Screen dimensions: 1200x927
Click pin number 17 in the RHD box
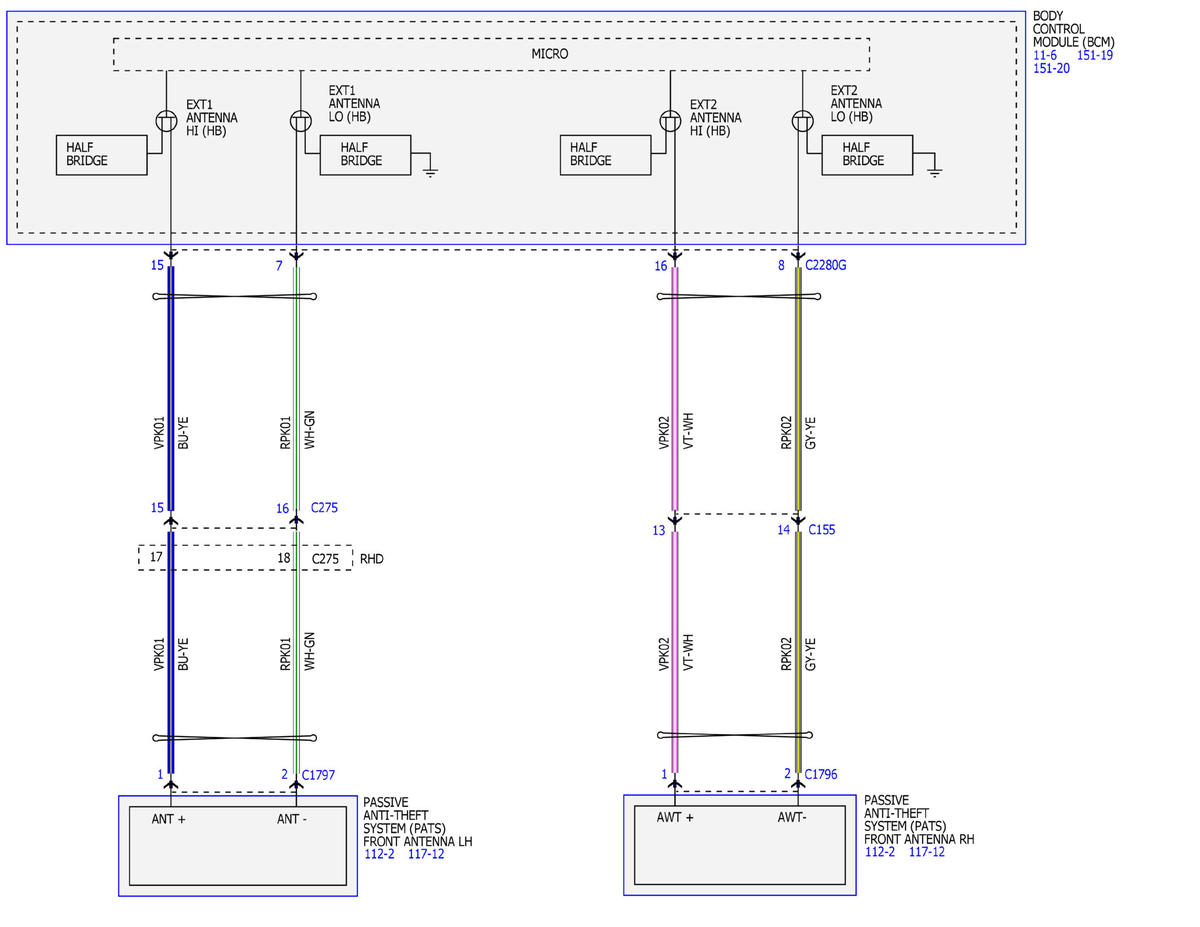156,557
